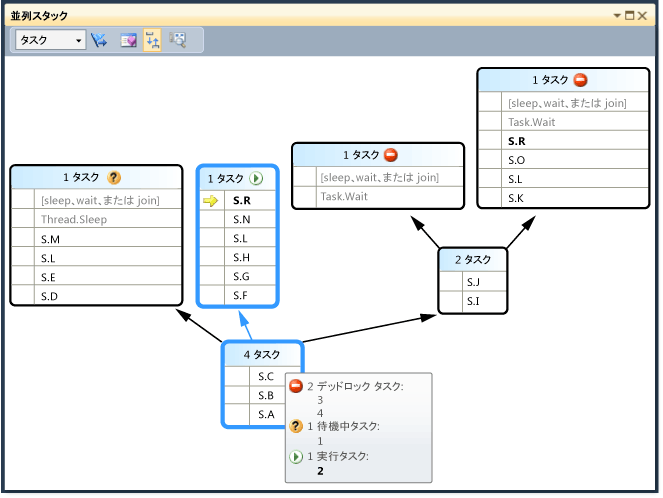Select the S.E stack frame
Image resolution: width=663 pixels, height=498 pixels.
48,277
